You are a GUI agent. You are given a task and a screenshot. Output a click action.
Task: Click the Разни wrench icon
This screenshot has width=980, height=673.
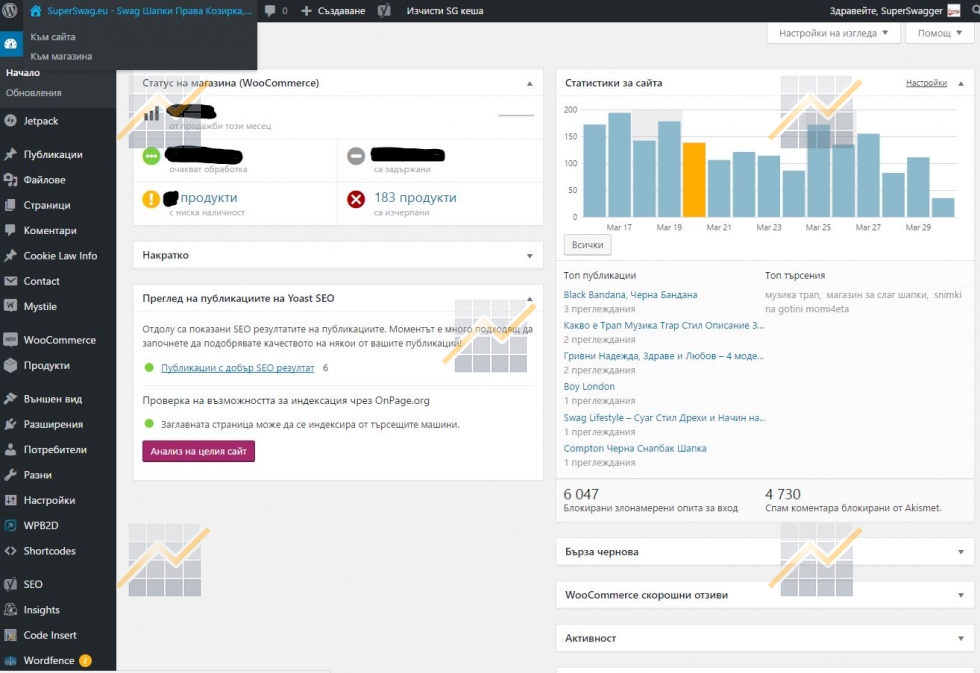tap(10, 475)
